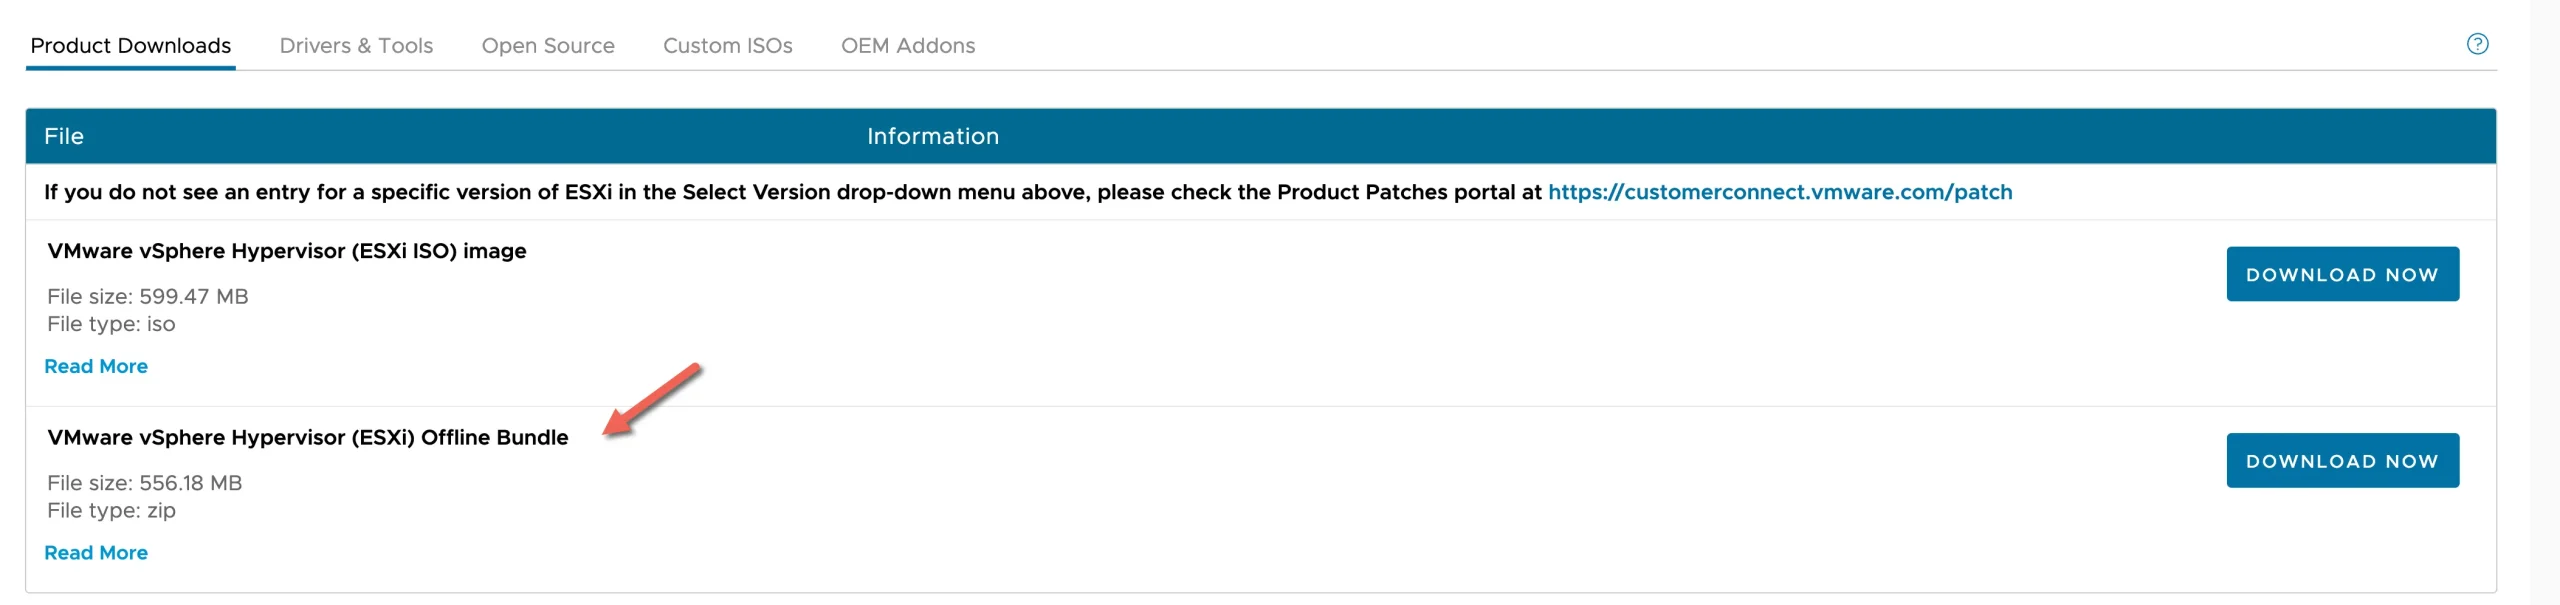Click the iso file type label
This screenshot has width=2560, height=605.
click(x=112, y=323)
